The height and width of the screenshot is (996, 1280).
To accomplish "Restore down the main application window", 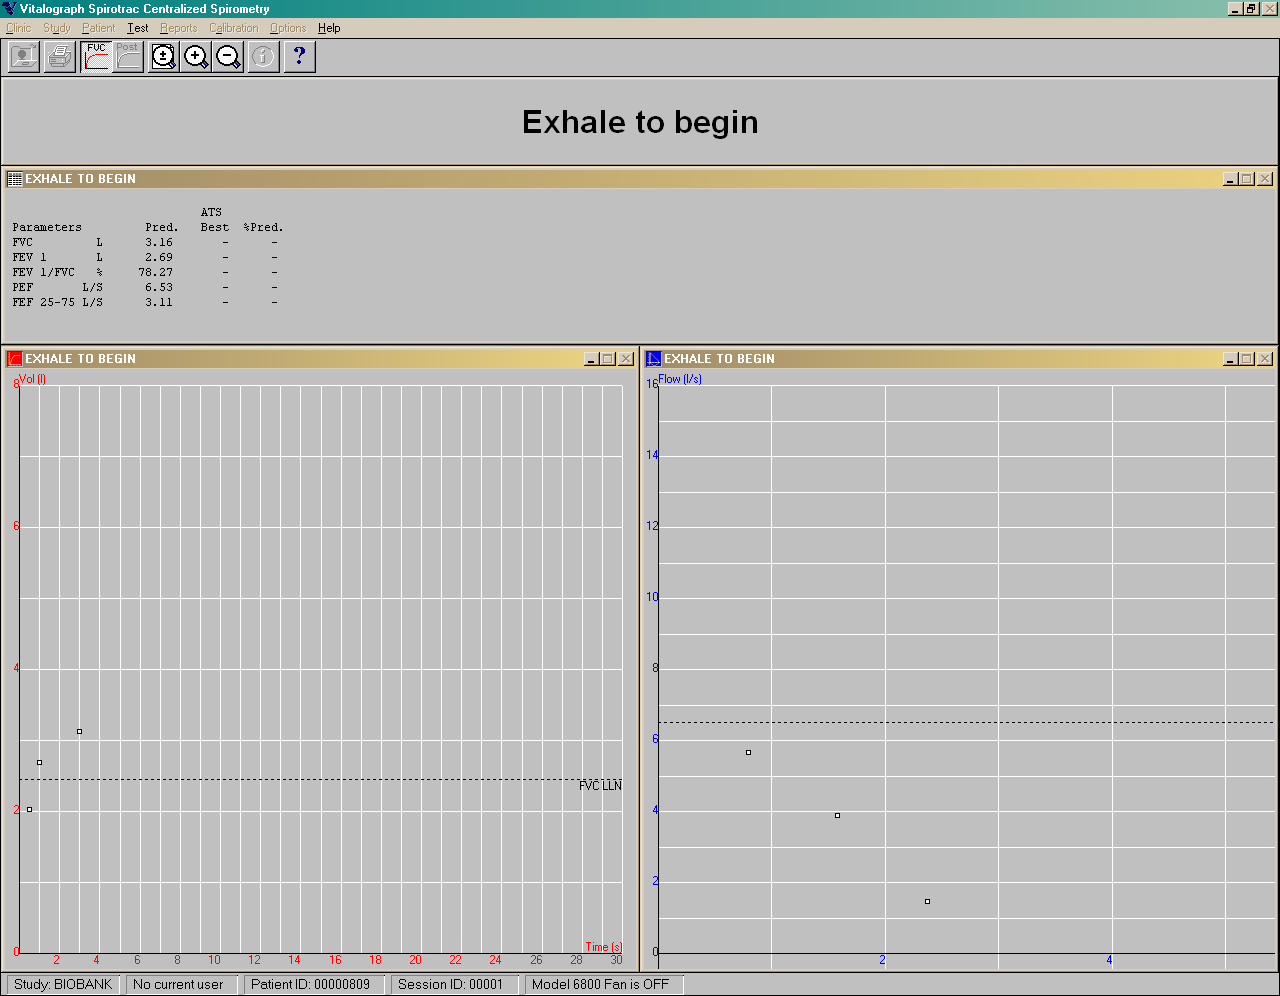I will [1251, 9].
